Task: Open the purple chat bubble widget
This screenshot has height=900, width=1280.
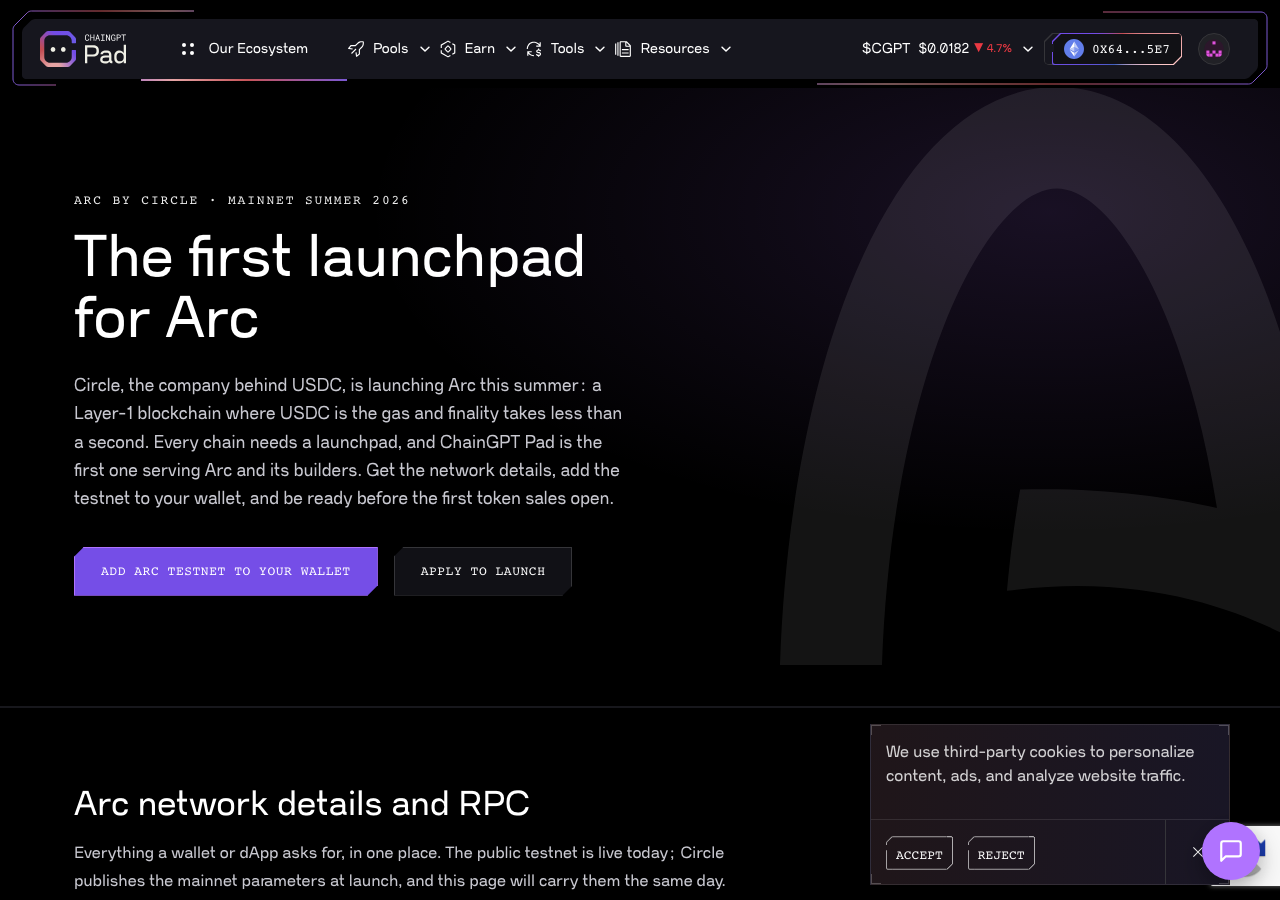Action: click(x=1231, y=851)
